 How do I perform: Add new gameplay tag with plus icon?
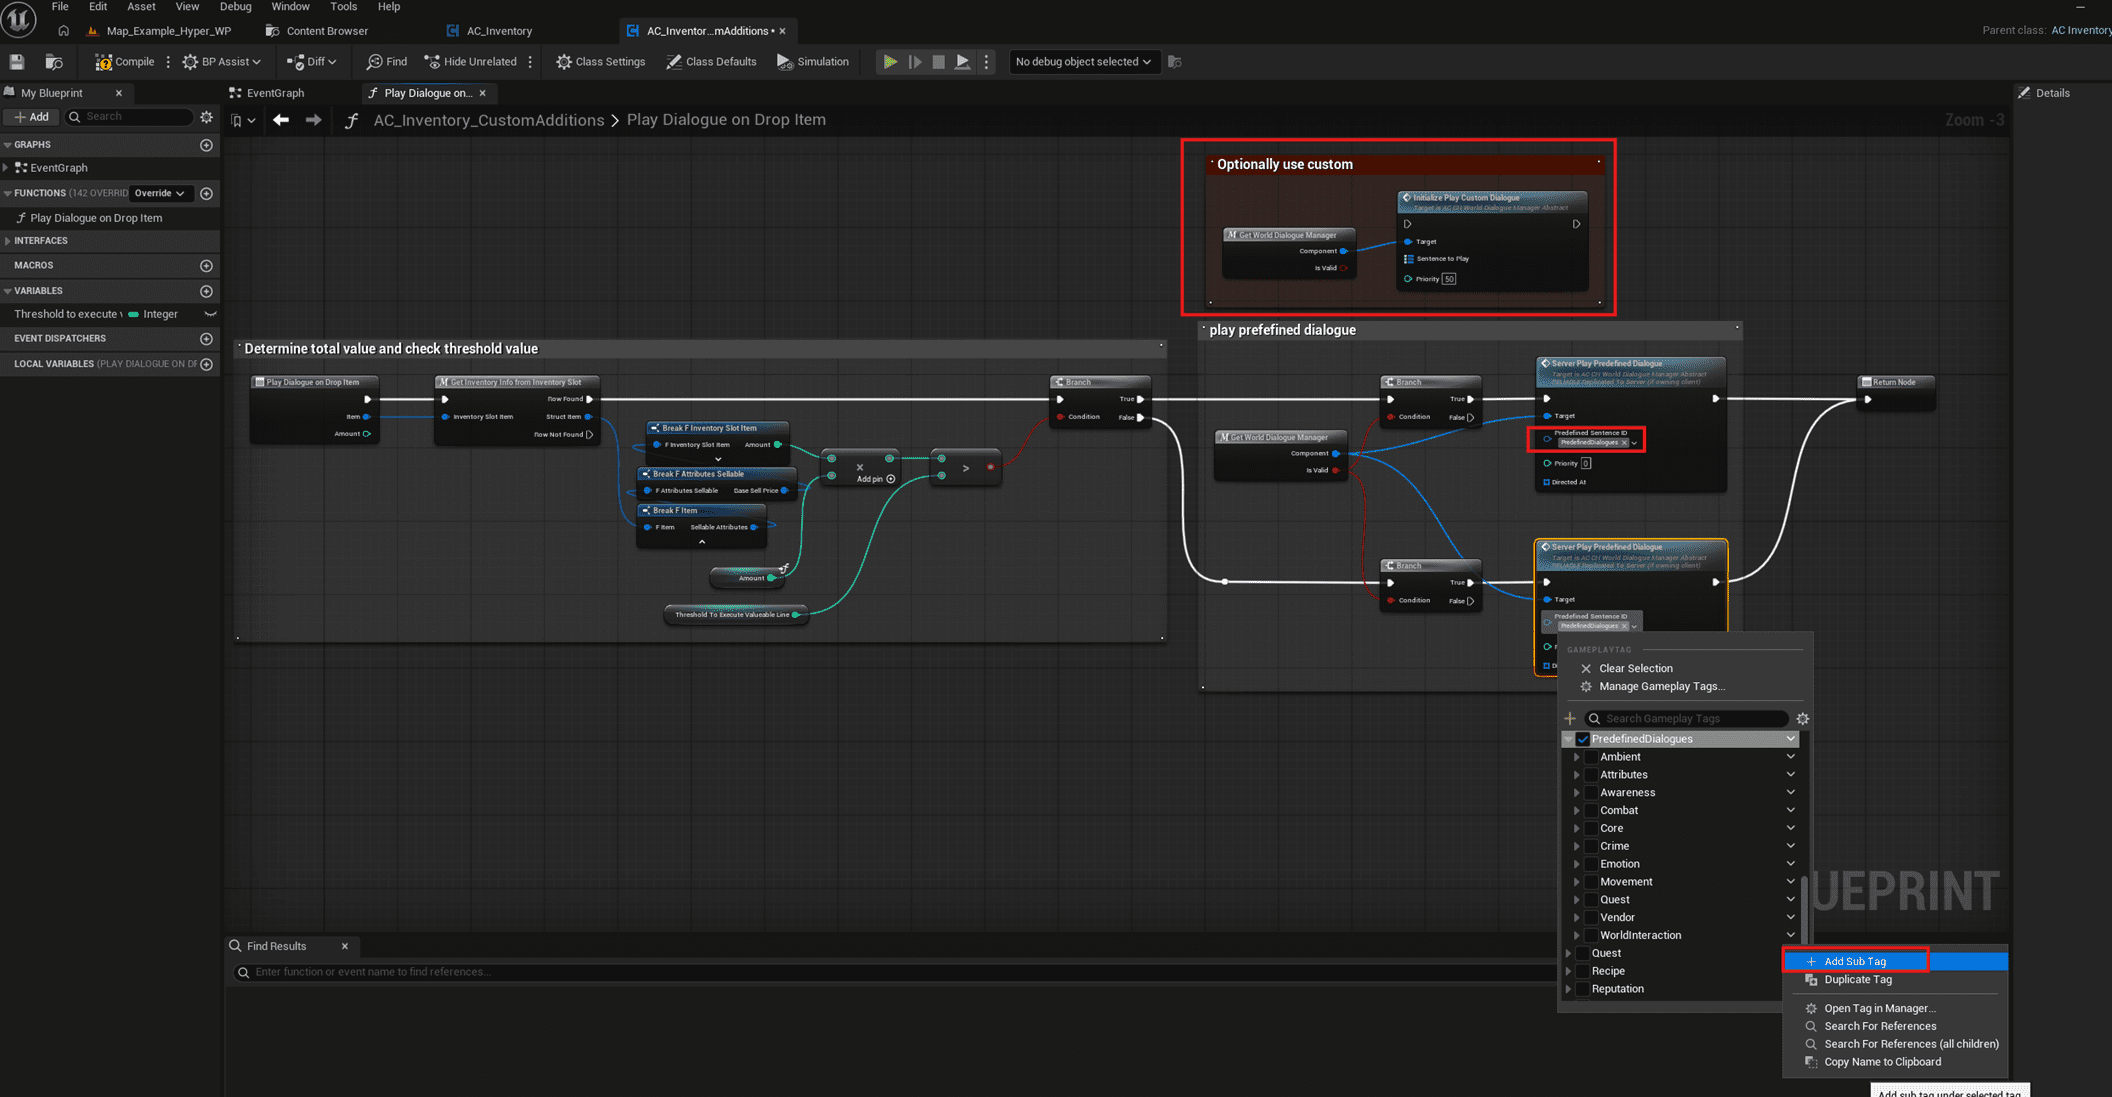(1570, 718)
